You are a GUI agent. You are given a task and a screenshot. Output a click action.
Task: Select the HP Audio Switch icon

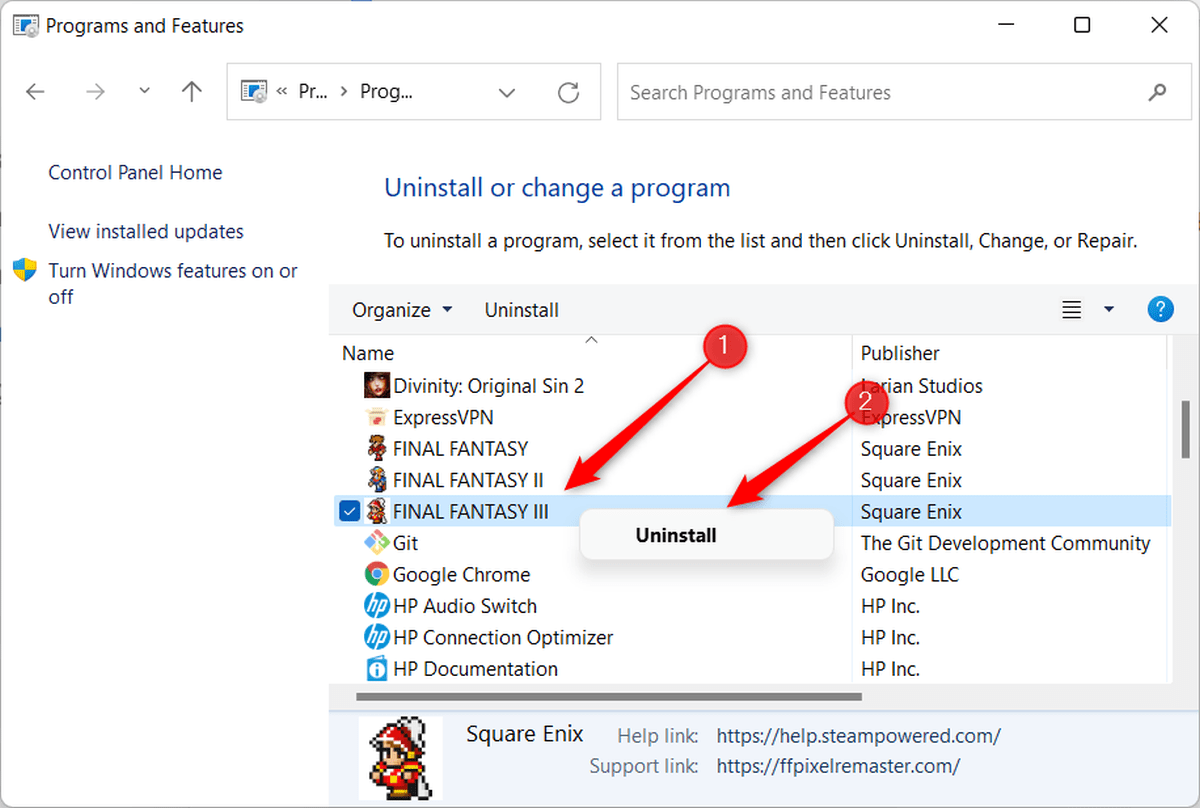click(377, 606)
